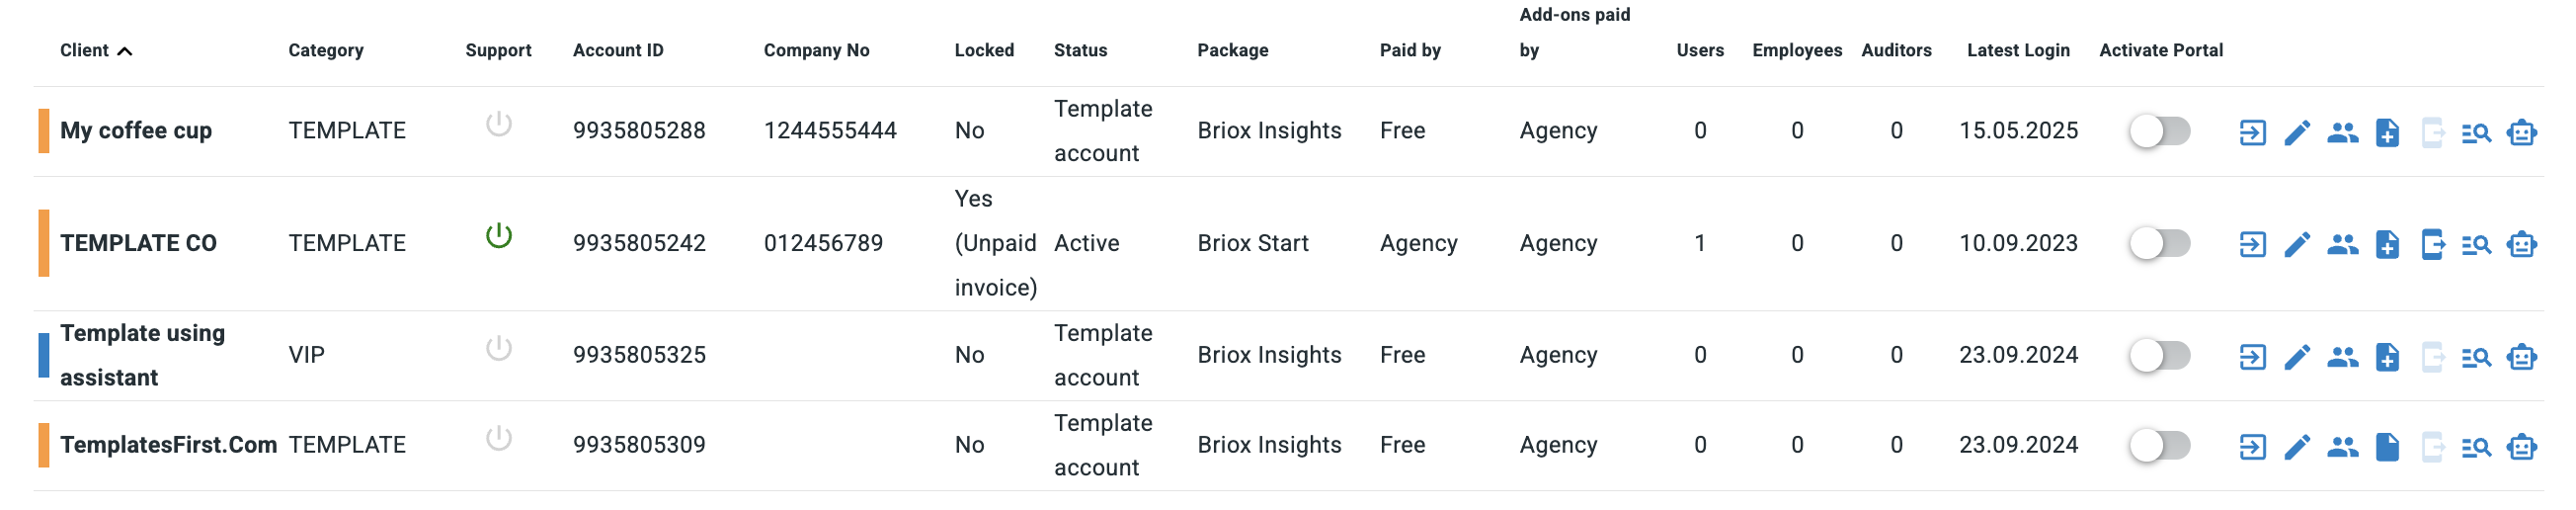Edit TEMPLATE CO with pencil icon
Screen dimensions: 2576x510
[2297, 244]
